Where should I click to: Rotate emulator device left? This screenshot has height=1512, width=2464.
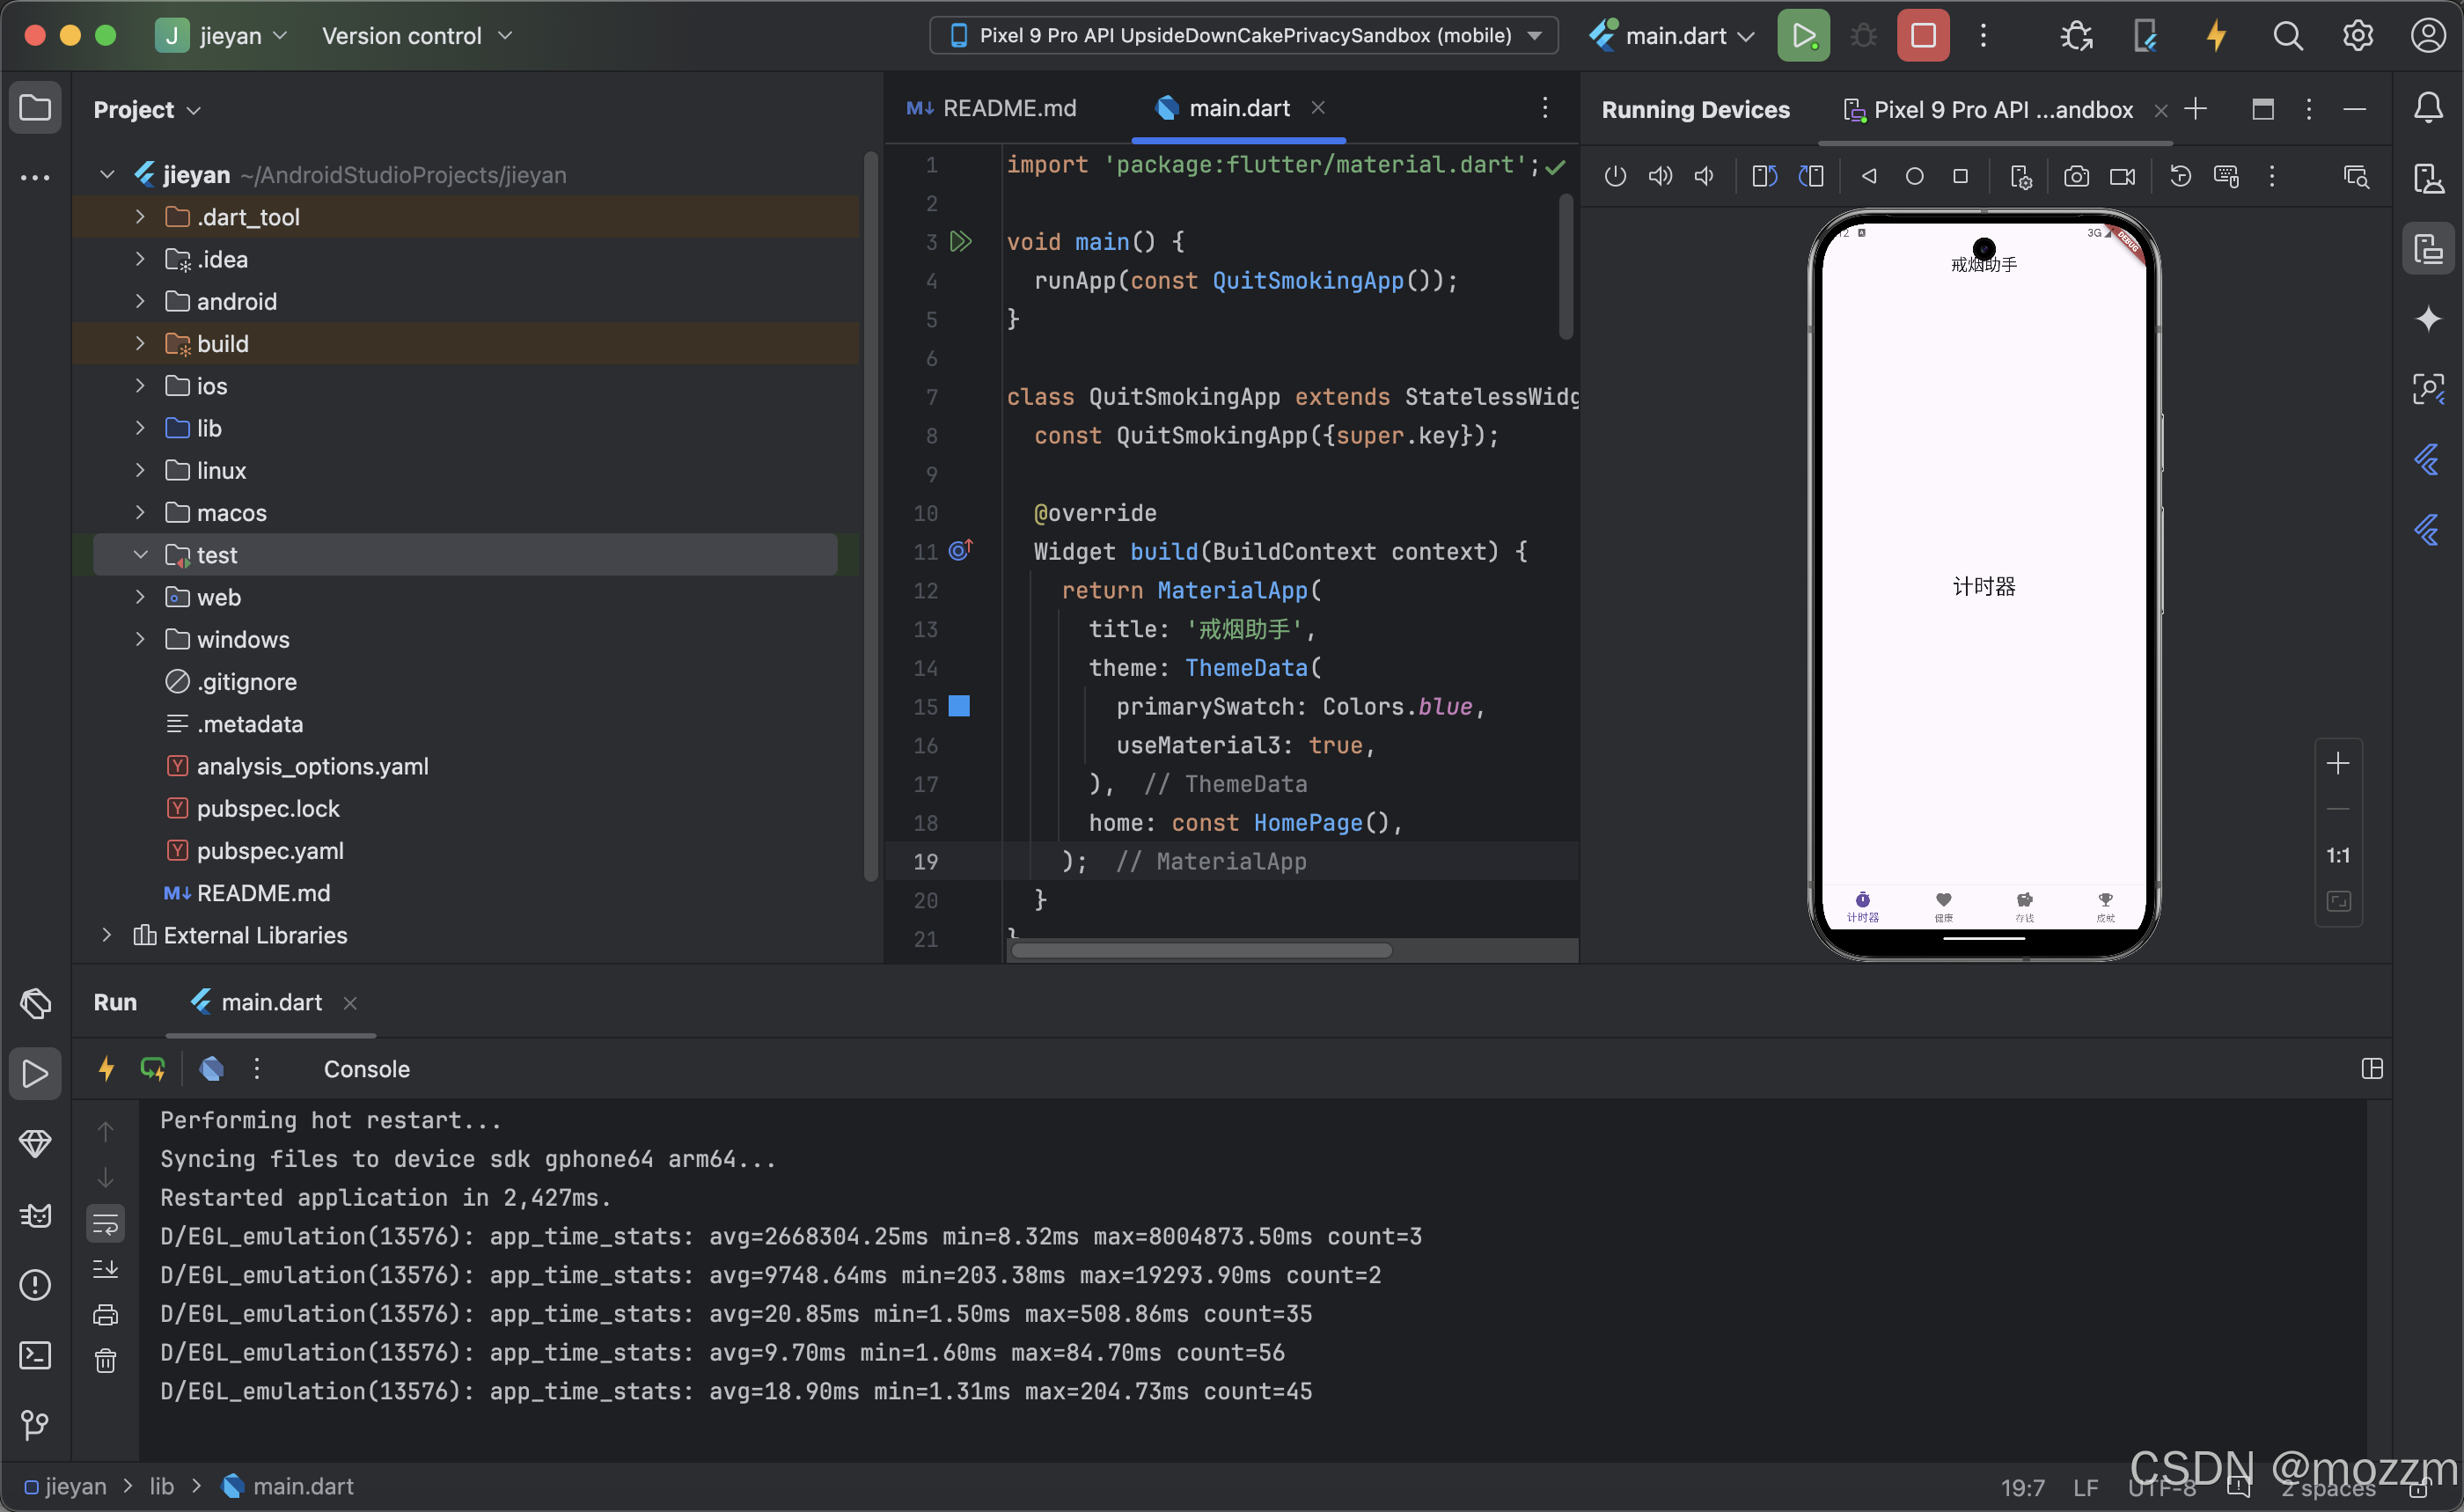[x=1764, y=177]
